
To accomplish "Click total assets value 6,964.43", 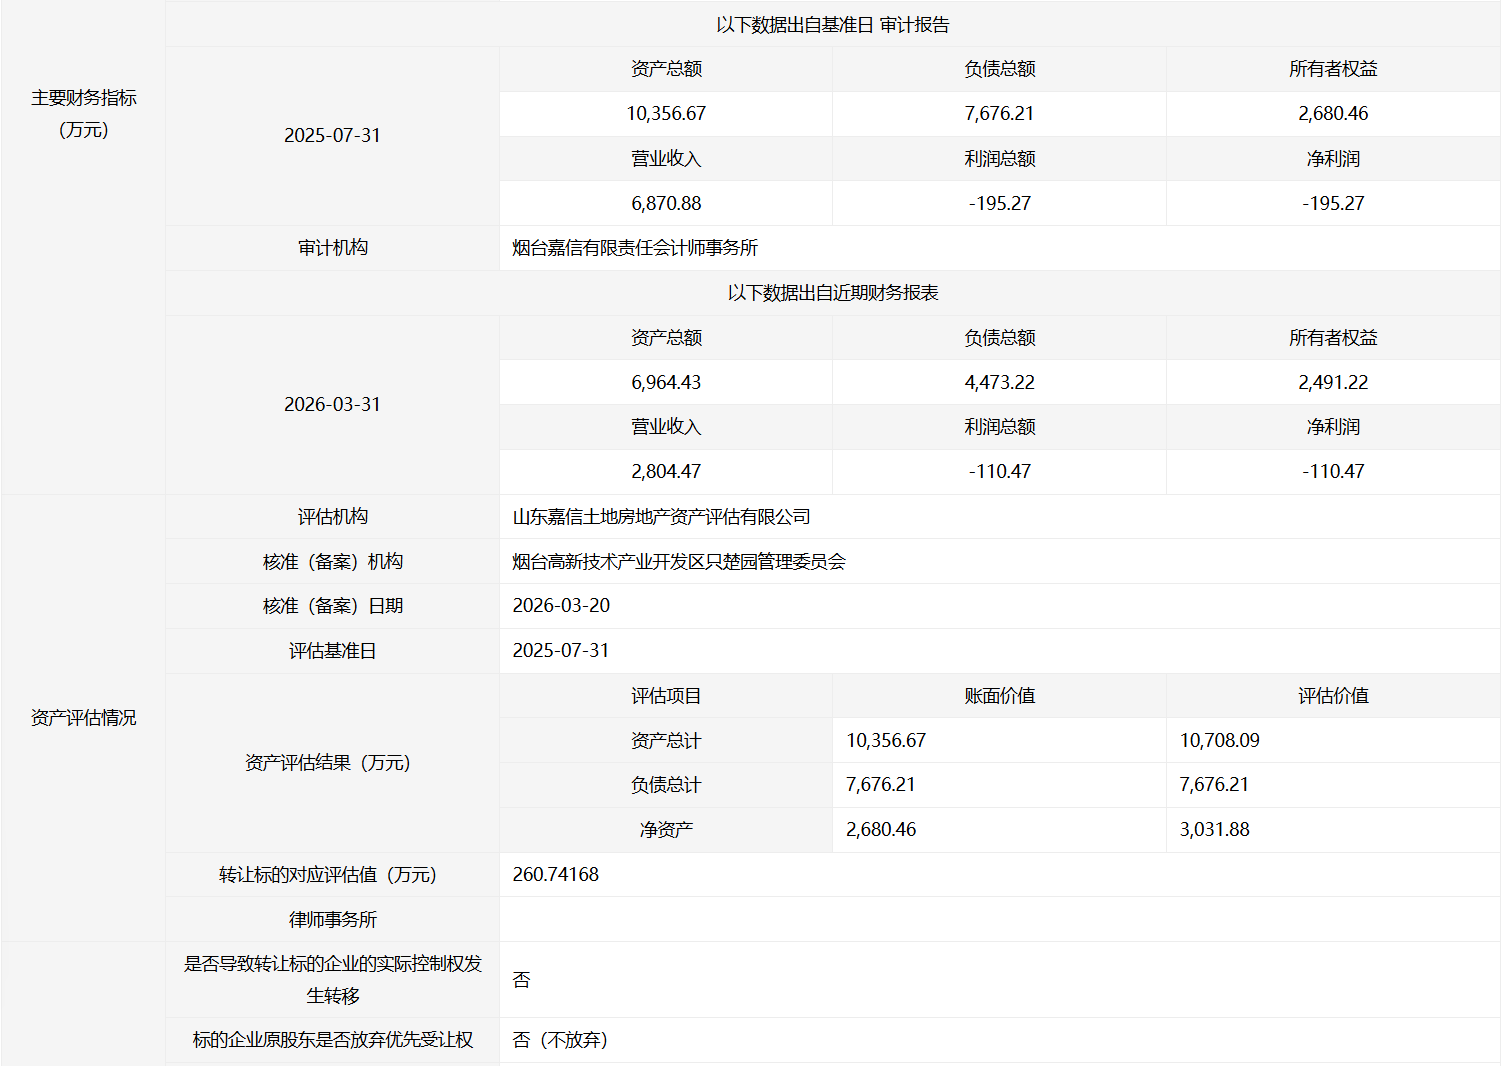I will pos(666,383).
